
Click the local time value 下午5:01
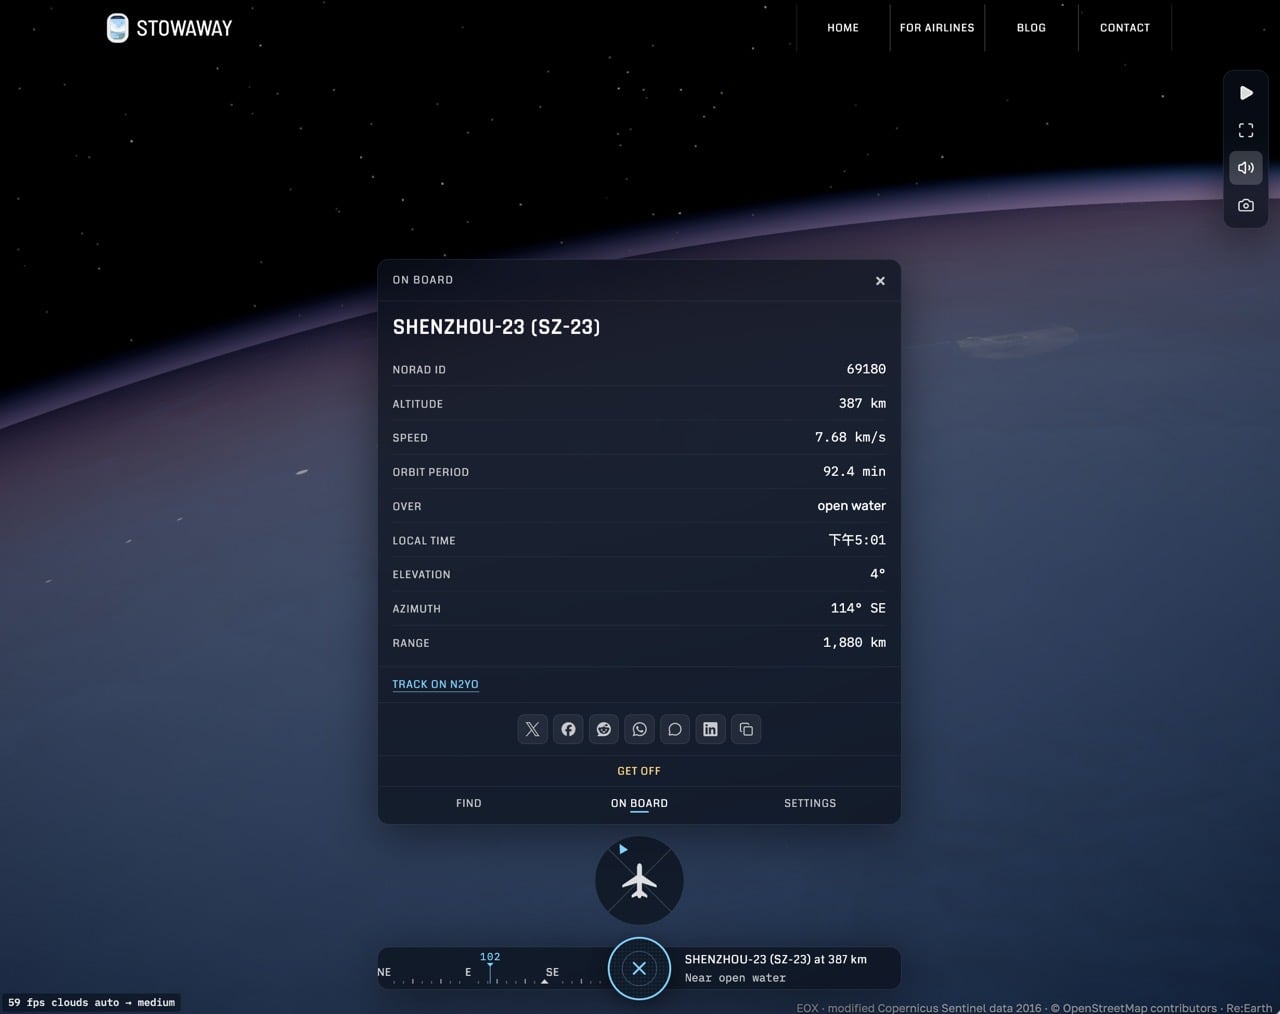857,540
